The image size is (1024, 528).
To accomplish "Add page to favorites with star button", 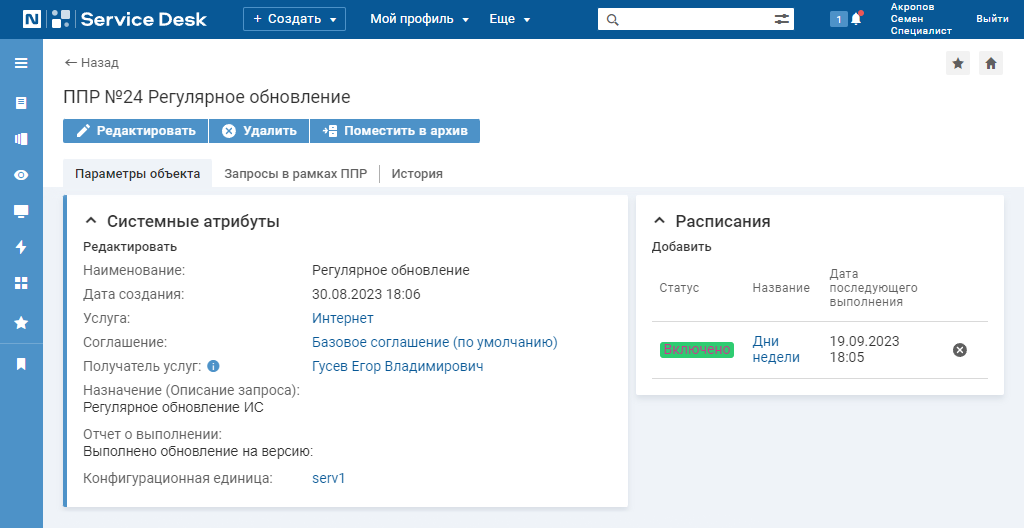I will (x=958, y=63).
